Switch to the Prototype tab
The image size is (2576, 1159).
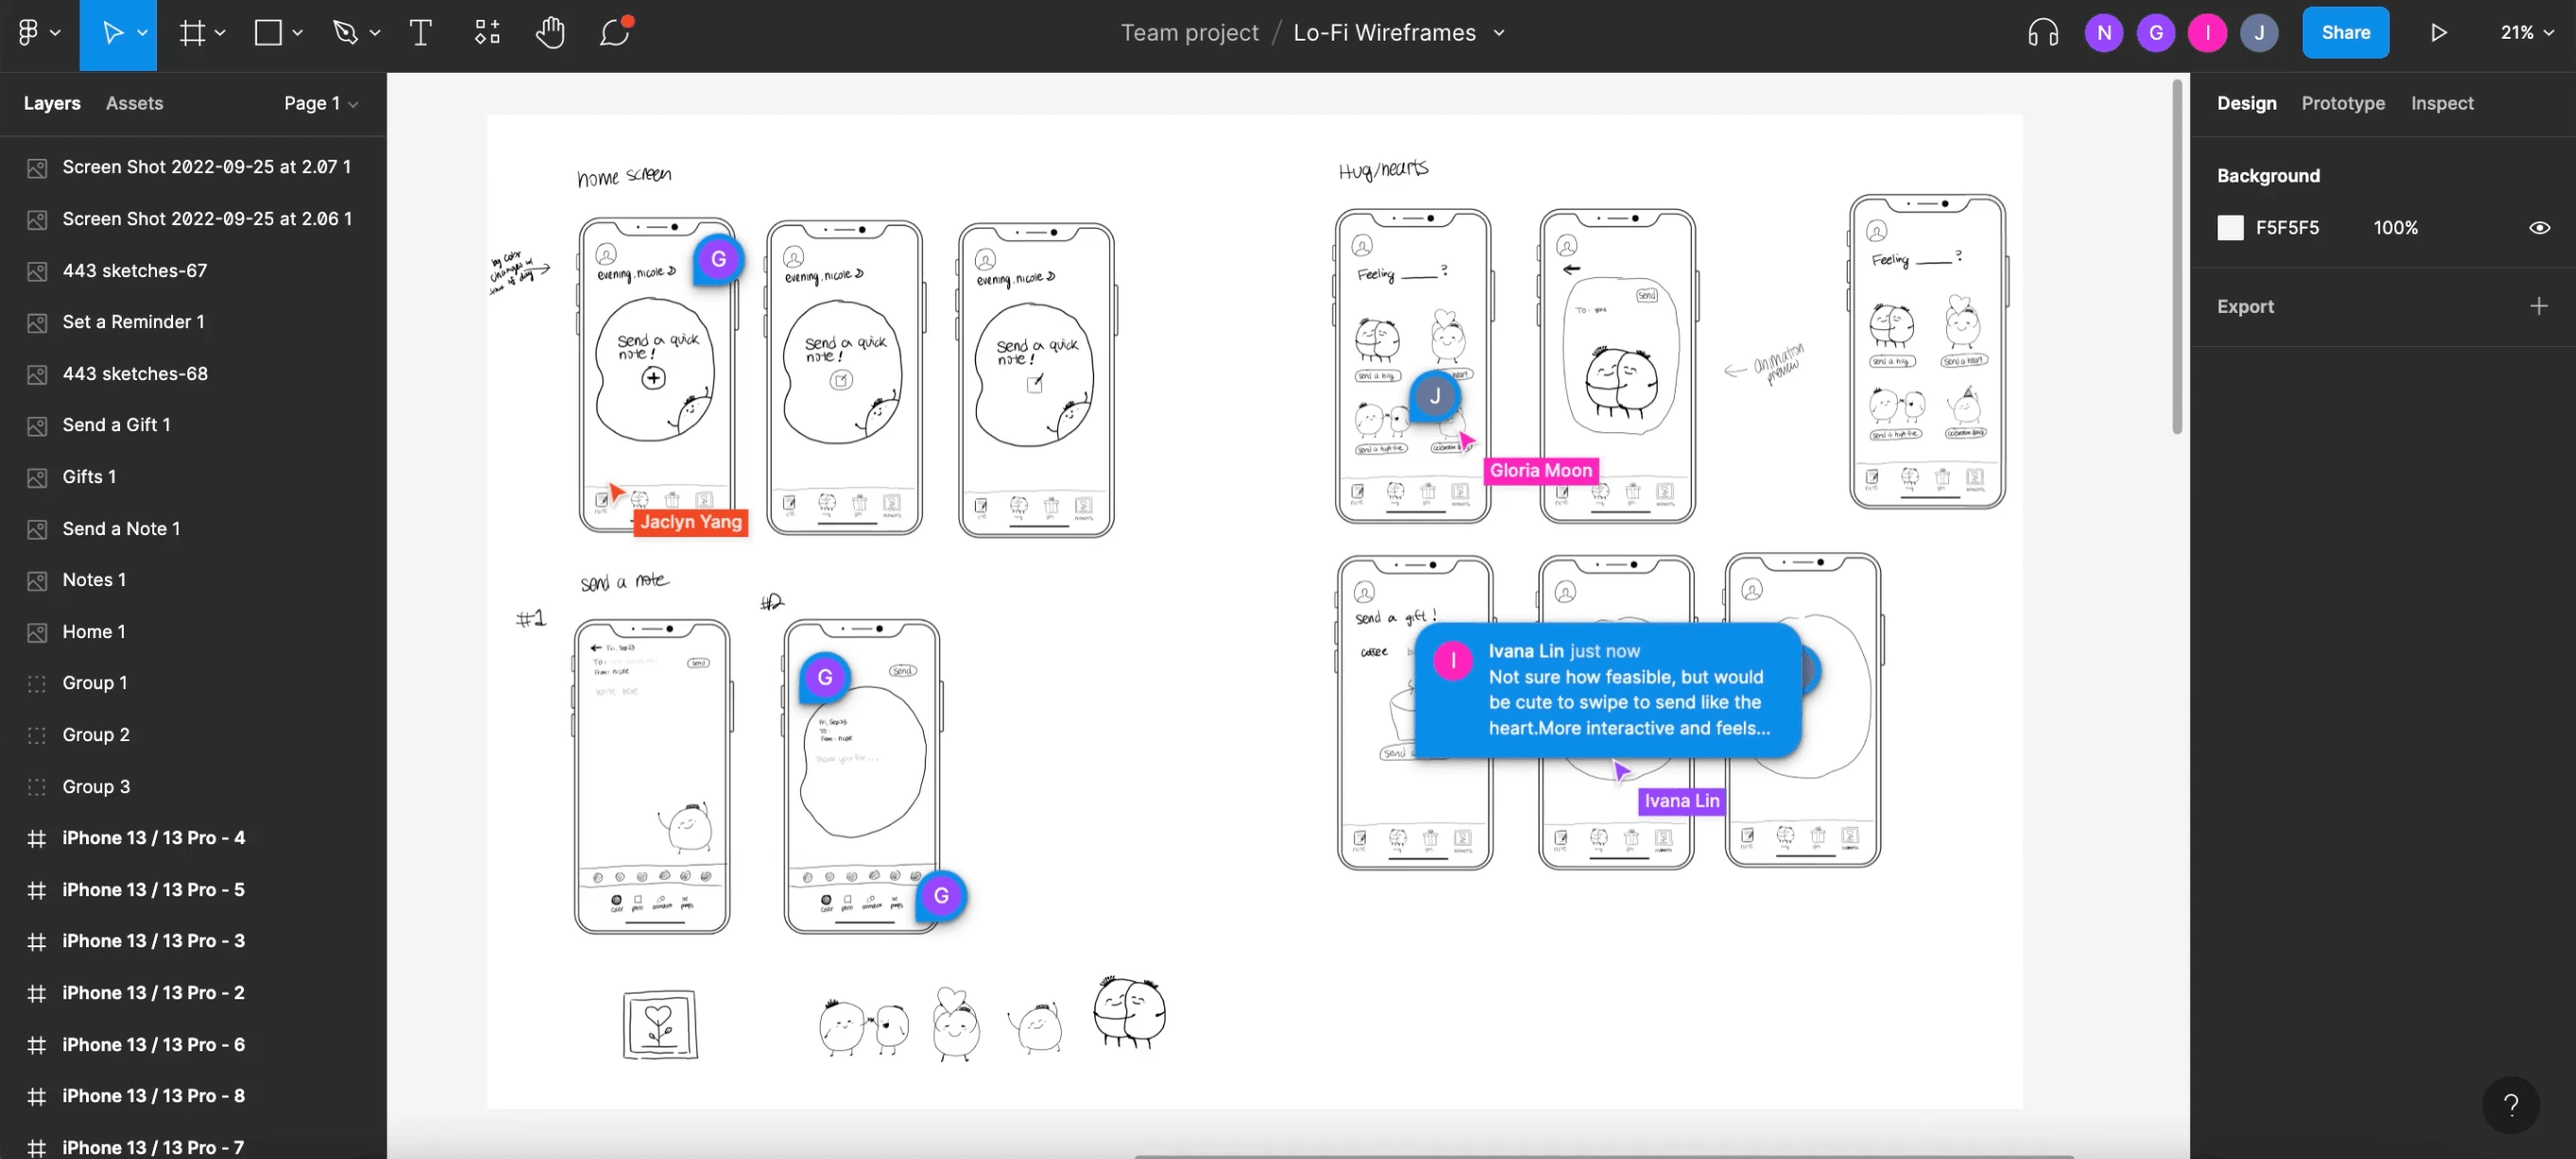click(2342, 103)
